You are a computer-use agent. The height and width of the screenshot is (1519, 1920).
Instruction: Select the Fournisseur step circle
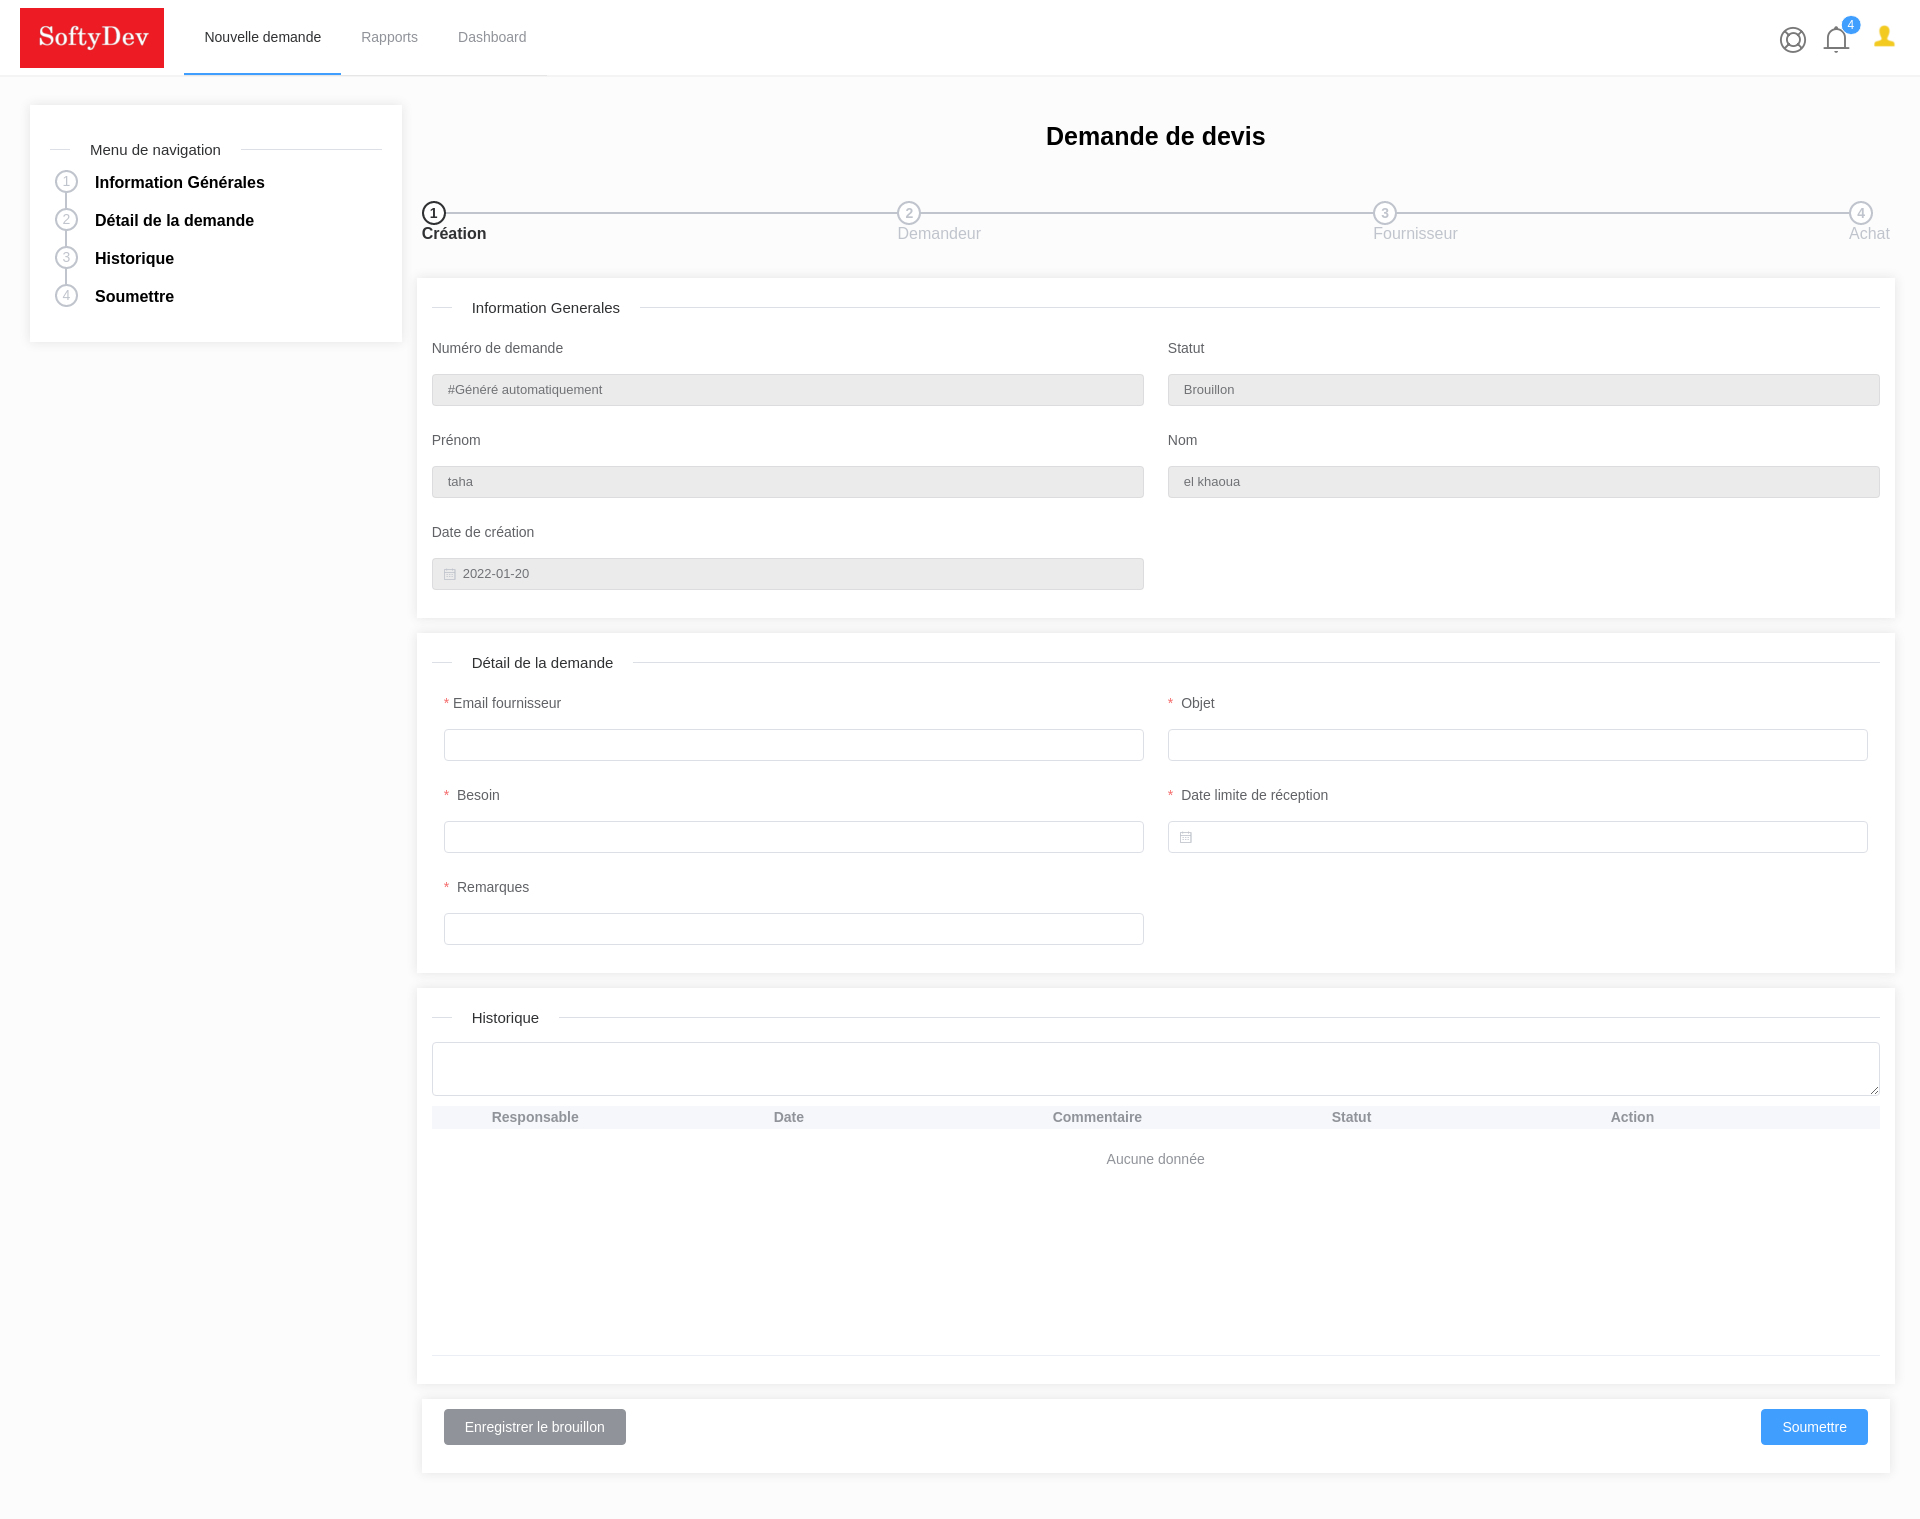[x=1384, y=213]
